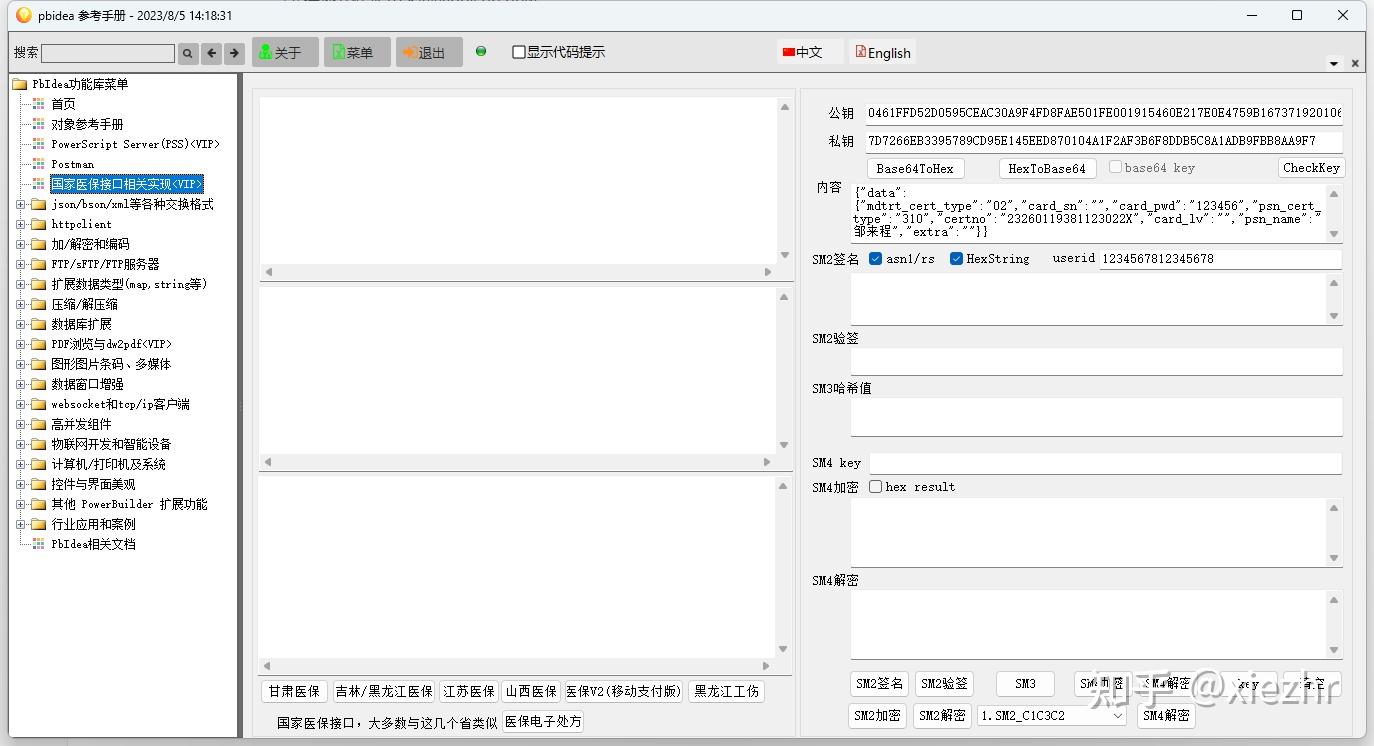This screenshot has height=746, width=1374.
Task: Switch language to English
Action: coord(882,51)
